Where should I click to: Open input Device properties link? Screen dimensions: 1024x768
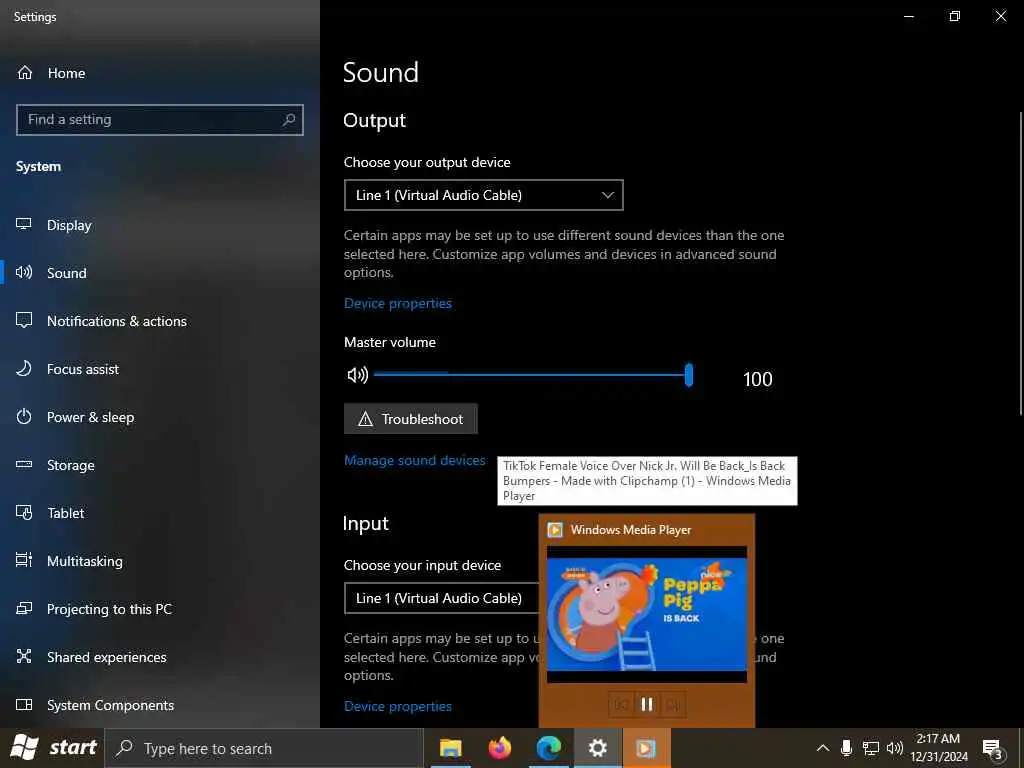click(398, 706)
